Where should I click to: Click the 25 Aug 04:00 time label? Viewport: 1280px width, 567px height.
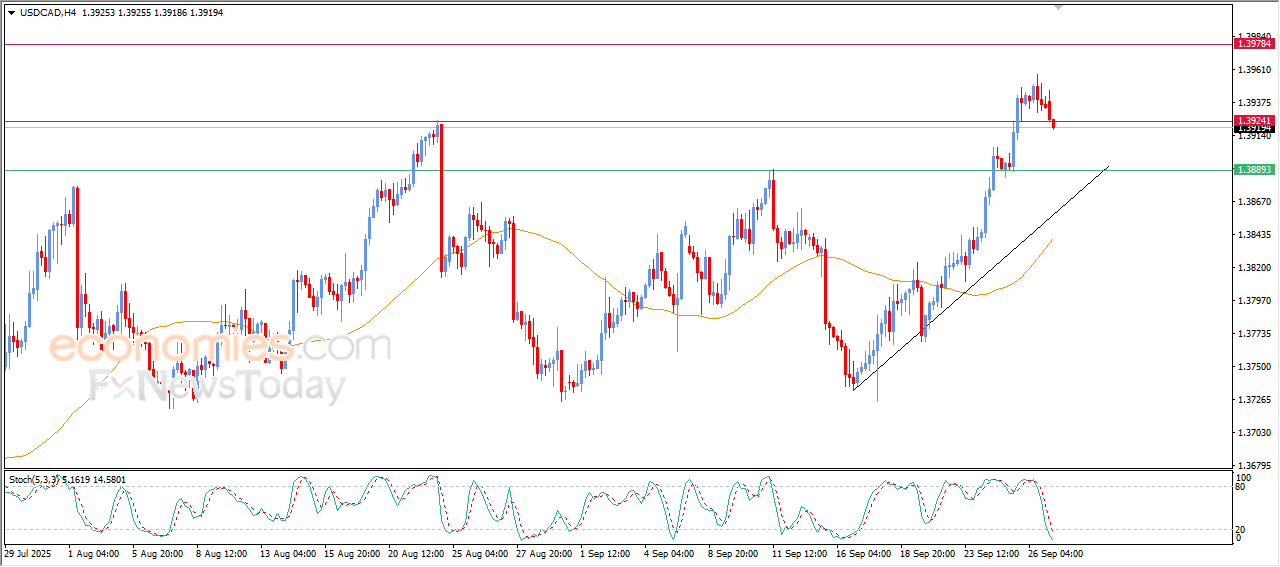point(480,552)
